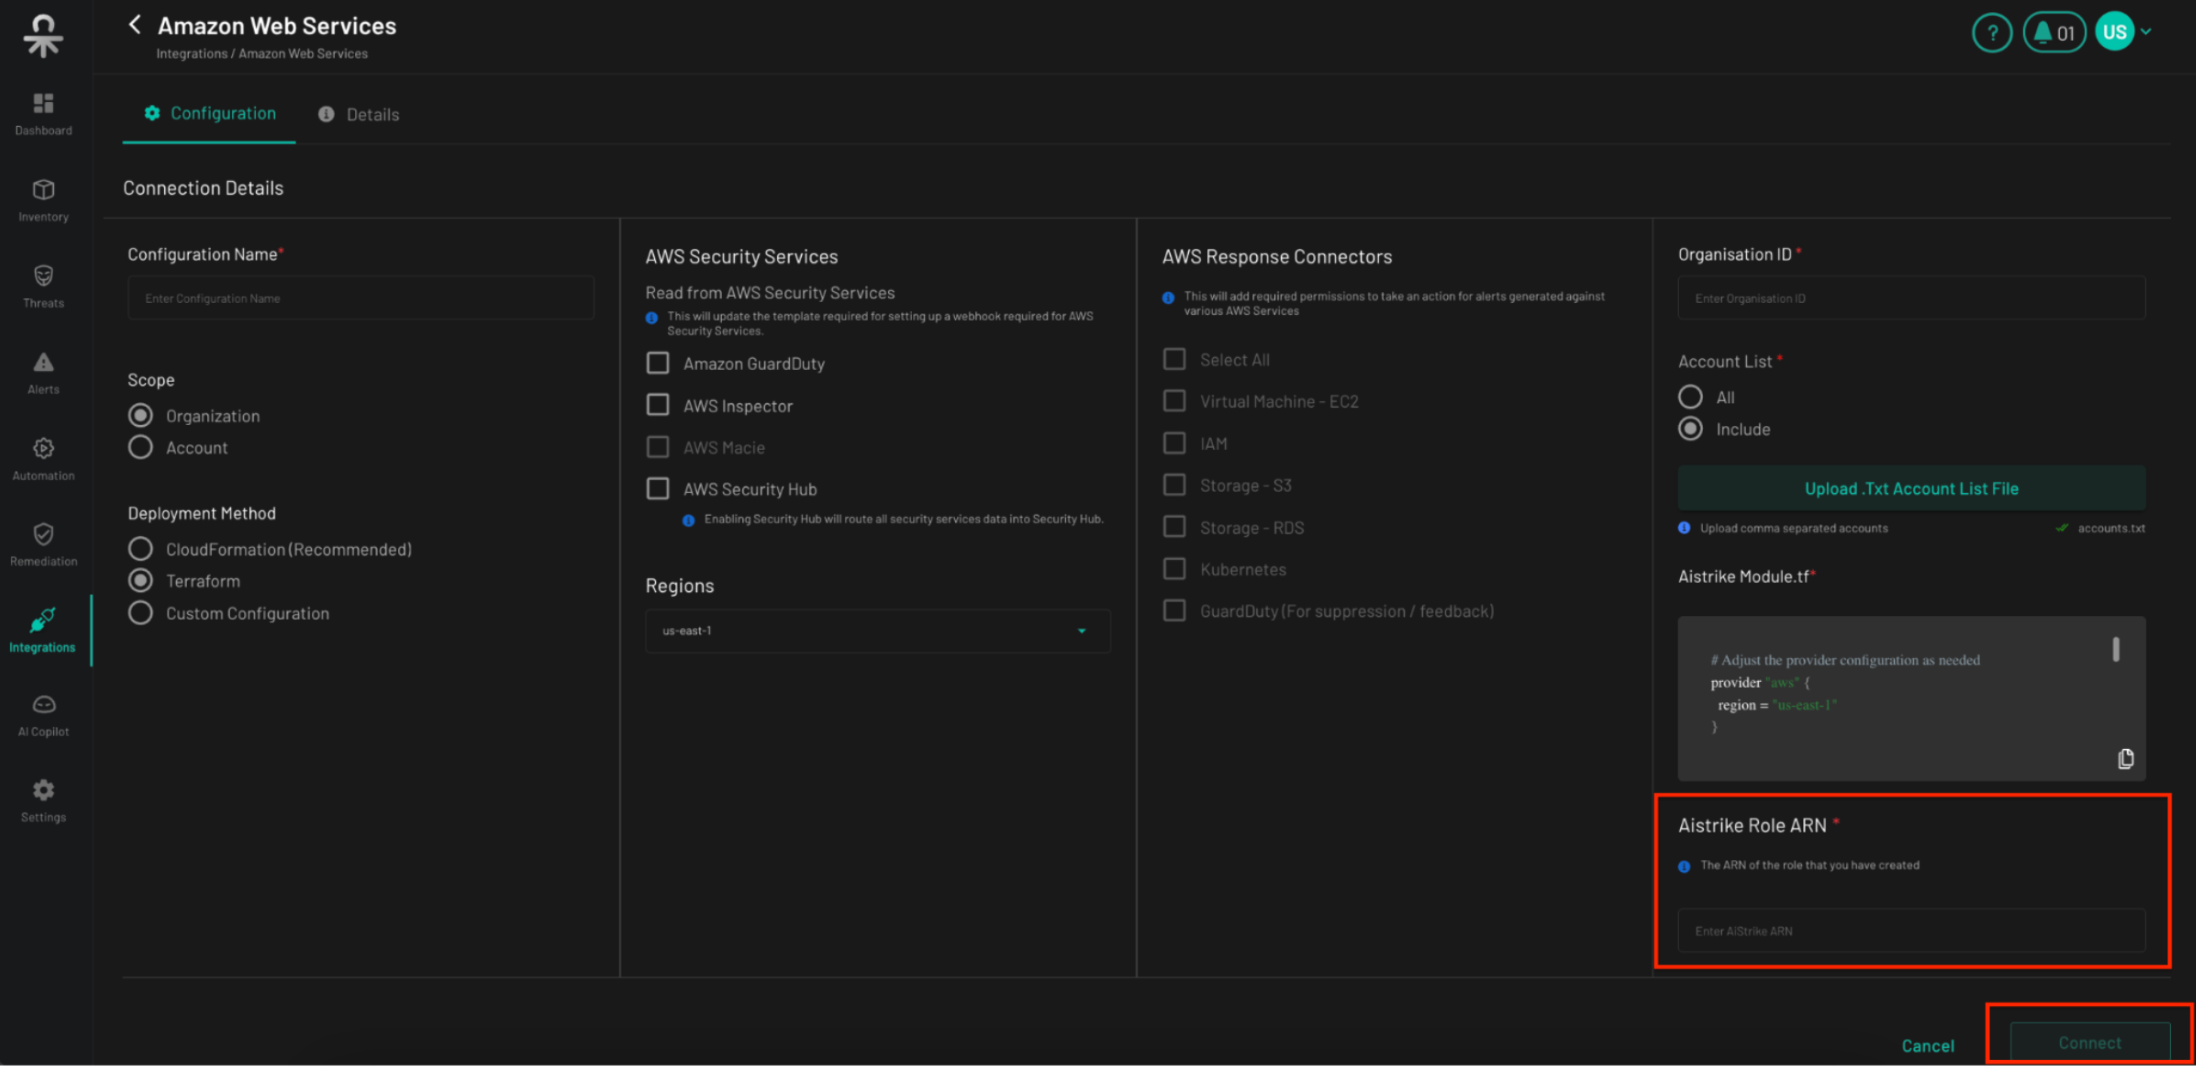Click the Connect button
Viewport: 2196px width, 1066px height.
(2090, 1043)
